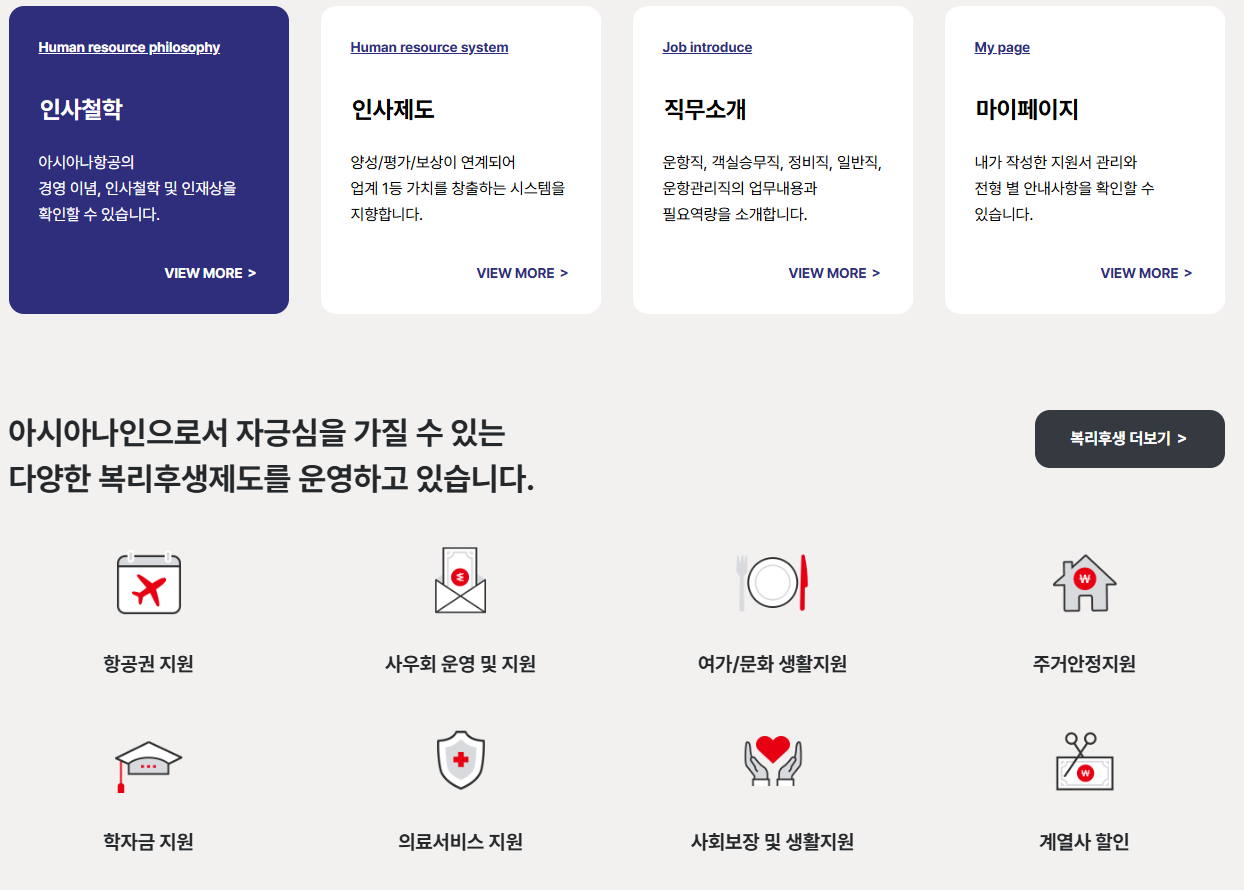Open VIEW MORE under 인사제도
This screenshot has height=890, width=1244.
point(522,273)
